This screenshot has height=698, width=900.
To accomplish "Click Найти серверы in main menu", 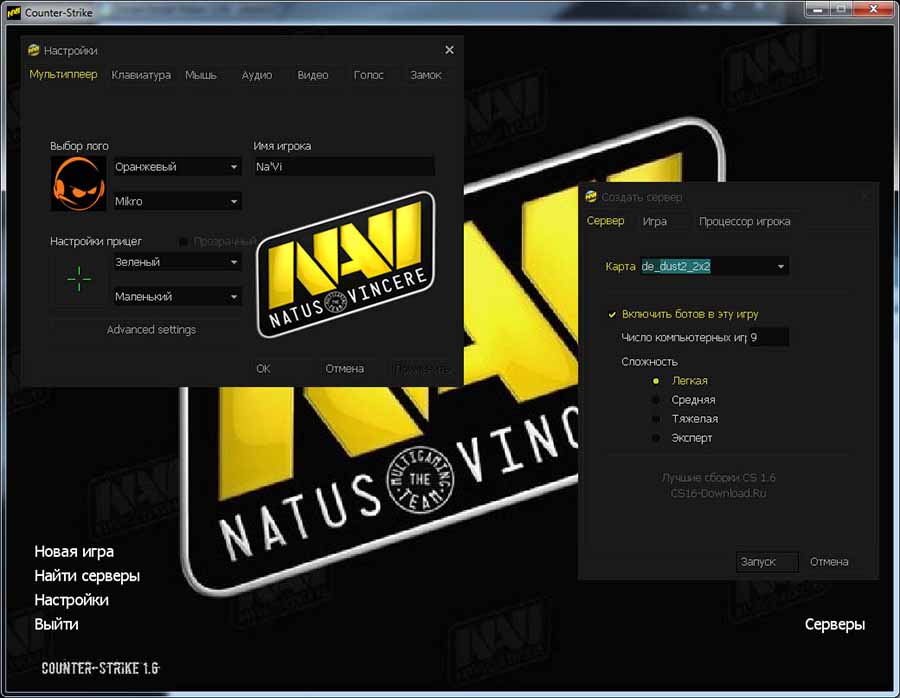I will pos(87,576).
